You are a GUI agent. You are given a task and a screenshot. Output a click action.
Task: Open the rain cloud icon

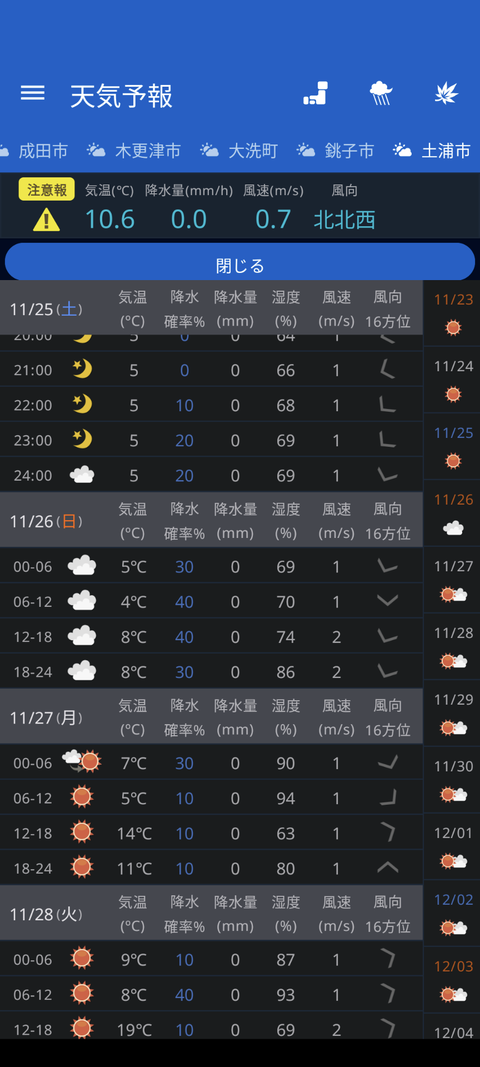tap(381, 94)
